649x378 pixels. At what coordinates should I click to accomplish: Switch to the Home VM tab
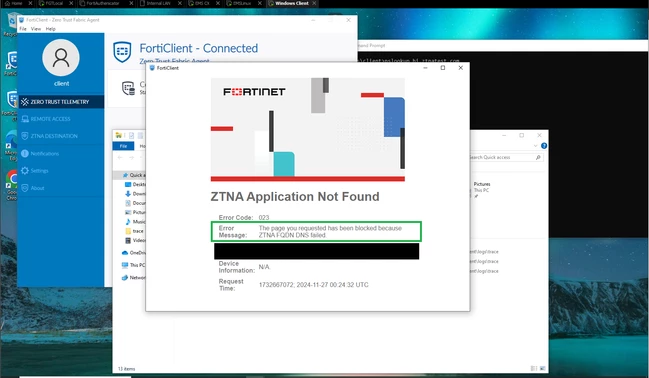coord(16,3)
